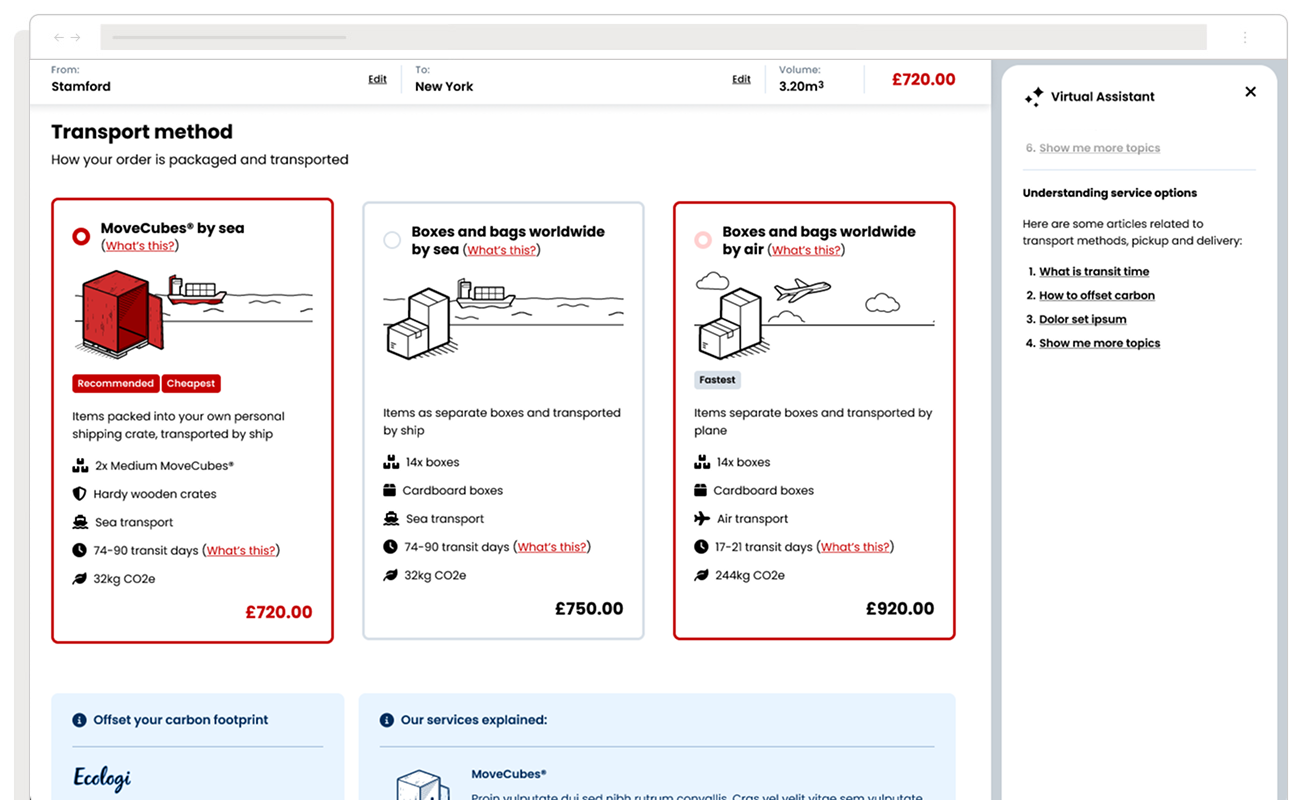Open the How to offset carbon article
This screenshot has width=1300, height=800.
click(1097, 295)
